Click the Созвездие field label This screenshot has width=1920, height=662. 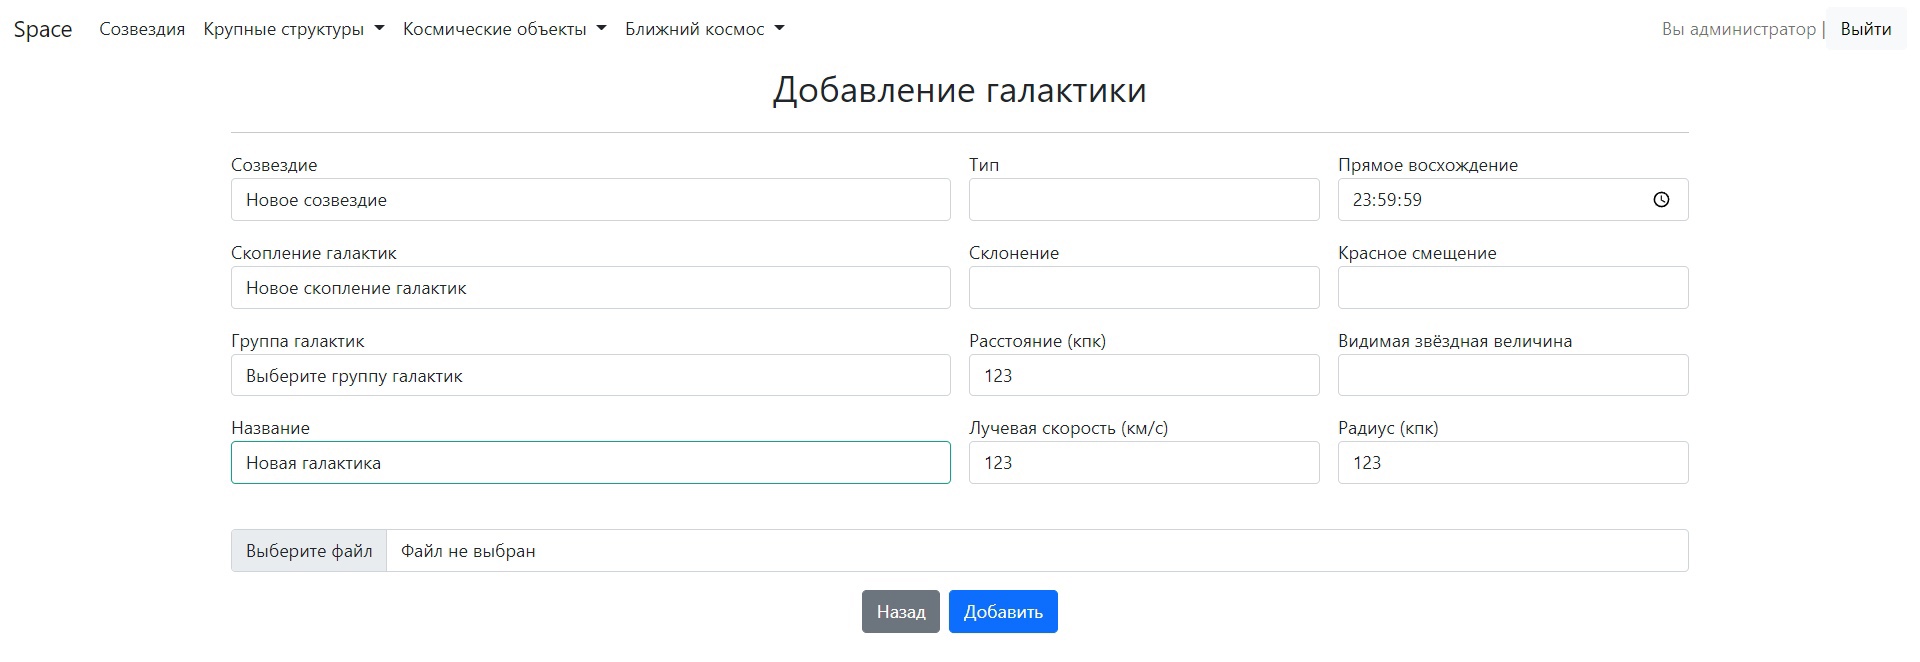[x=274, y=165]
